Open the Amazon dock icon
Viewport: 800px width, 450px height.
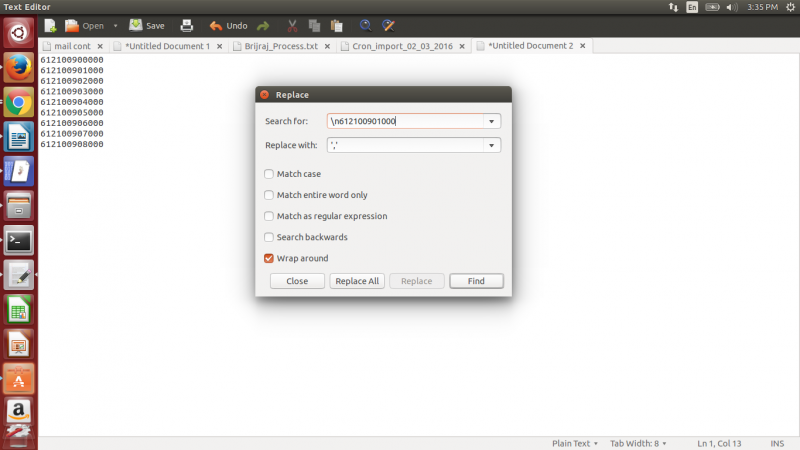19,411
